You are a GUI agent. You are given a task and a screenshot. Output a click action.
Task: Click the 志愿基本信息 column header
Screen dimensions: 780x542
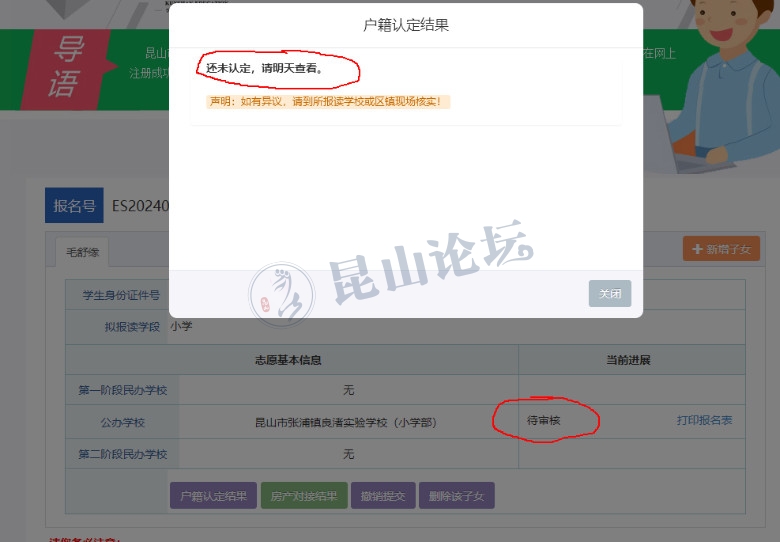(x=289, y=359)
